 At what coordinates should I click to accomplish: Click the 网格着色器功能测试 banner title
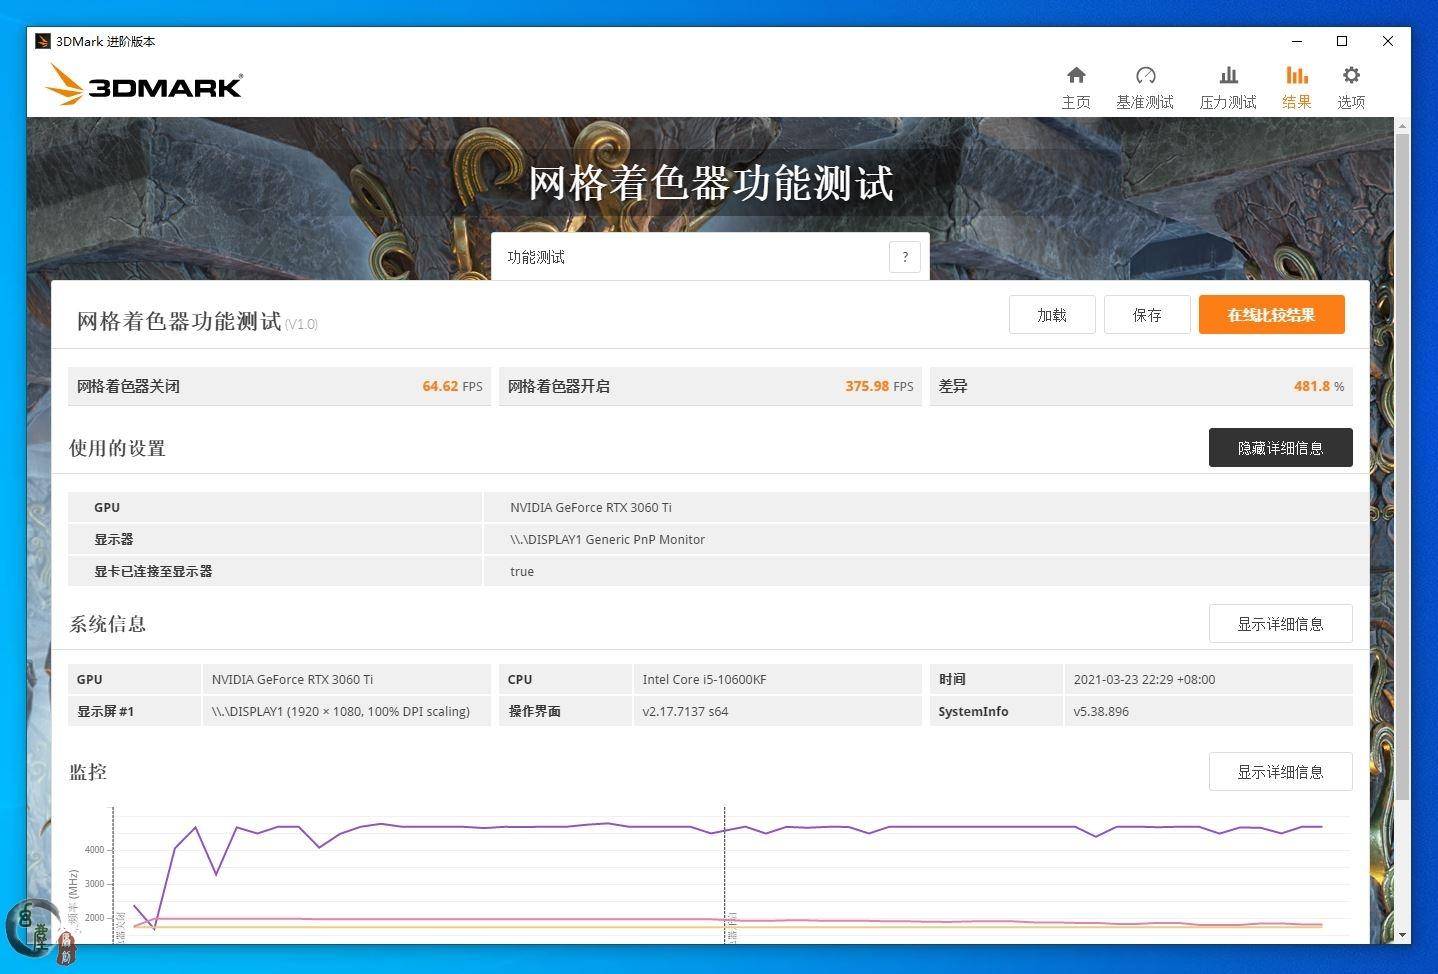(710, 183)
